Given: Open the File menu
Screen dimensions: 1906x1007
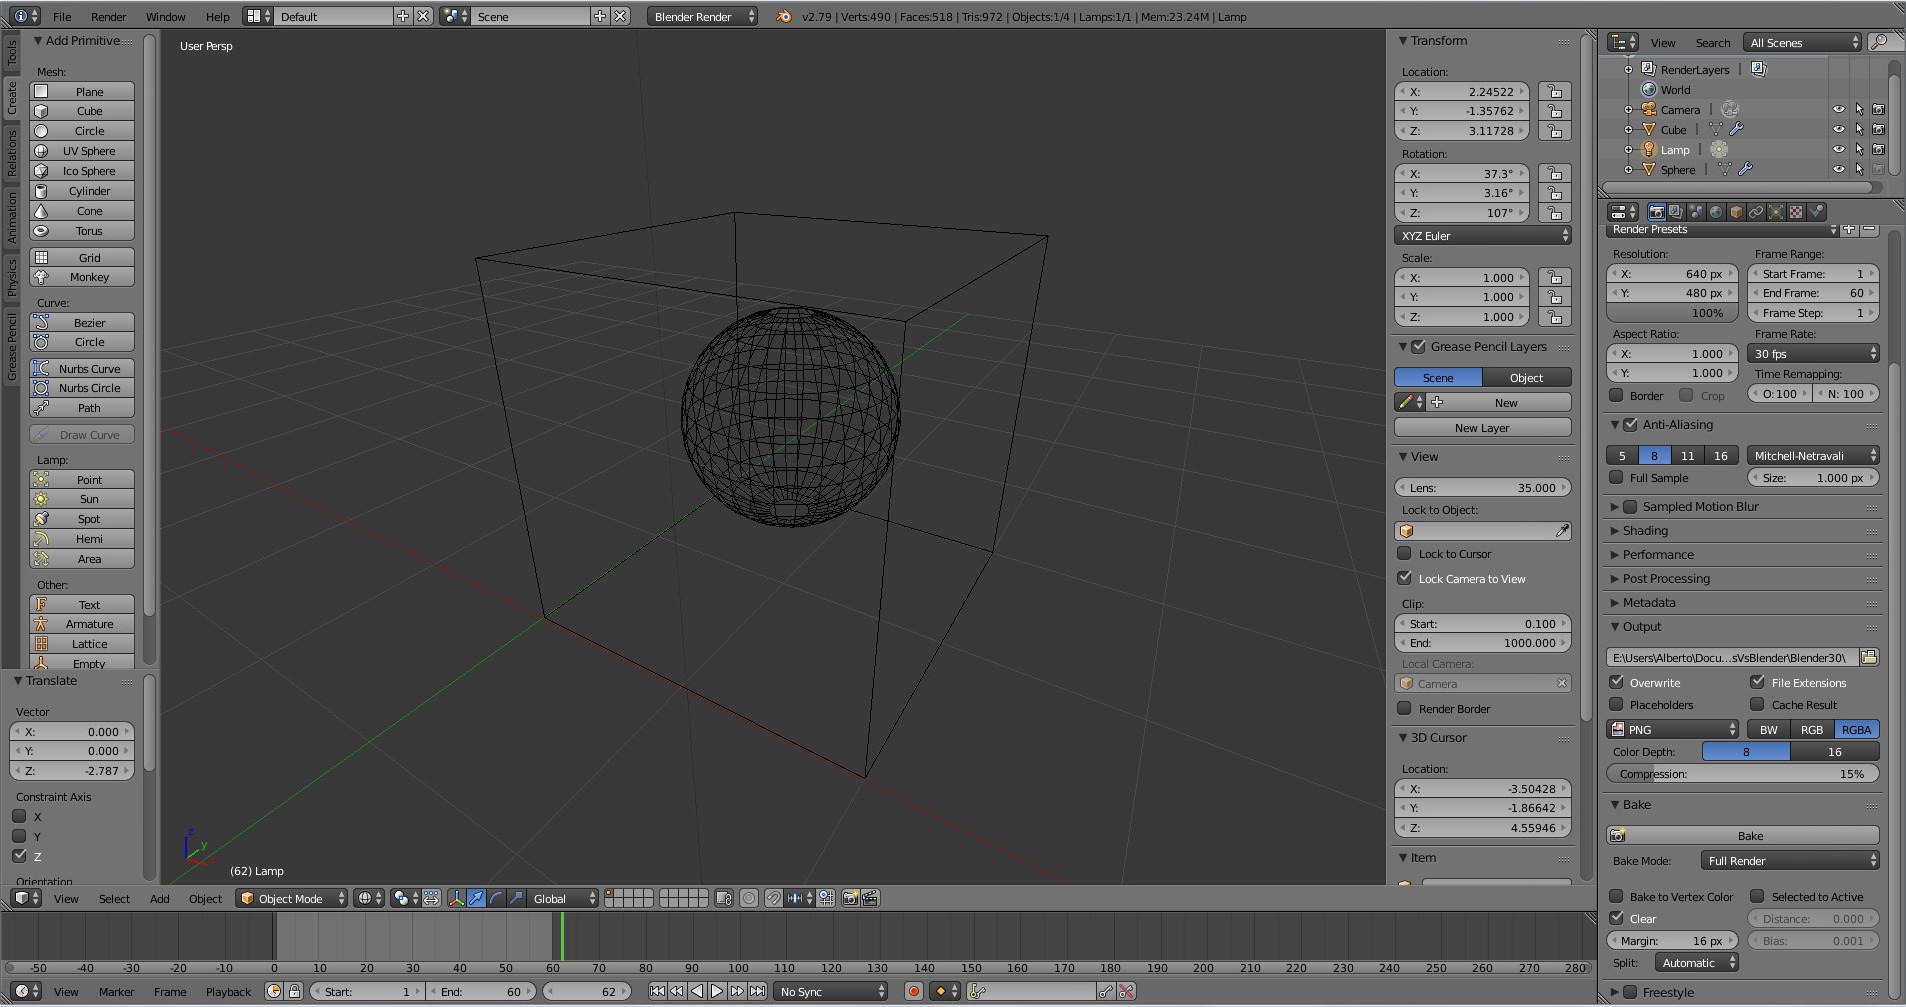Looking at the screenshot, I should coord(62,16).
